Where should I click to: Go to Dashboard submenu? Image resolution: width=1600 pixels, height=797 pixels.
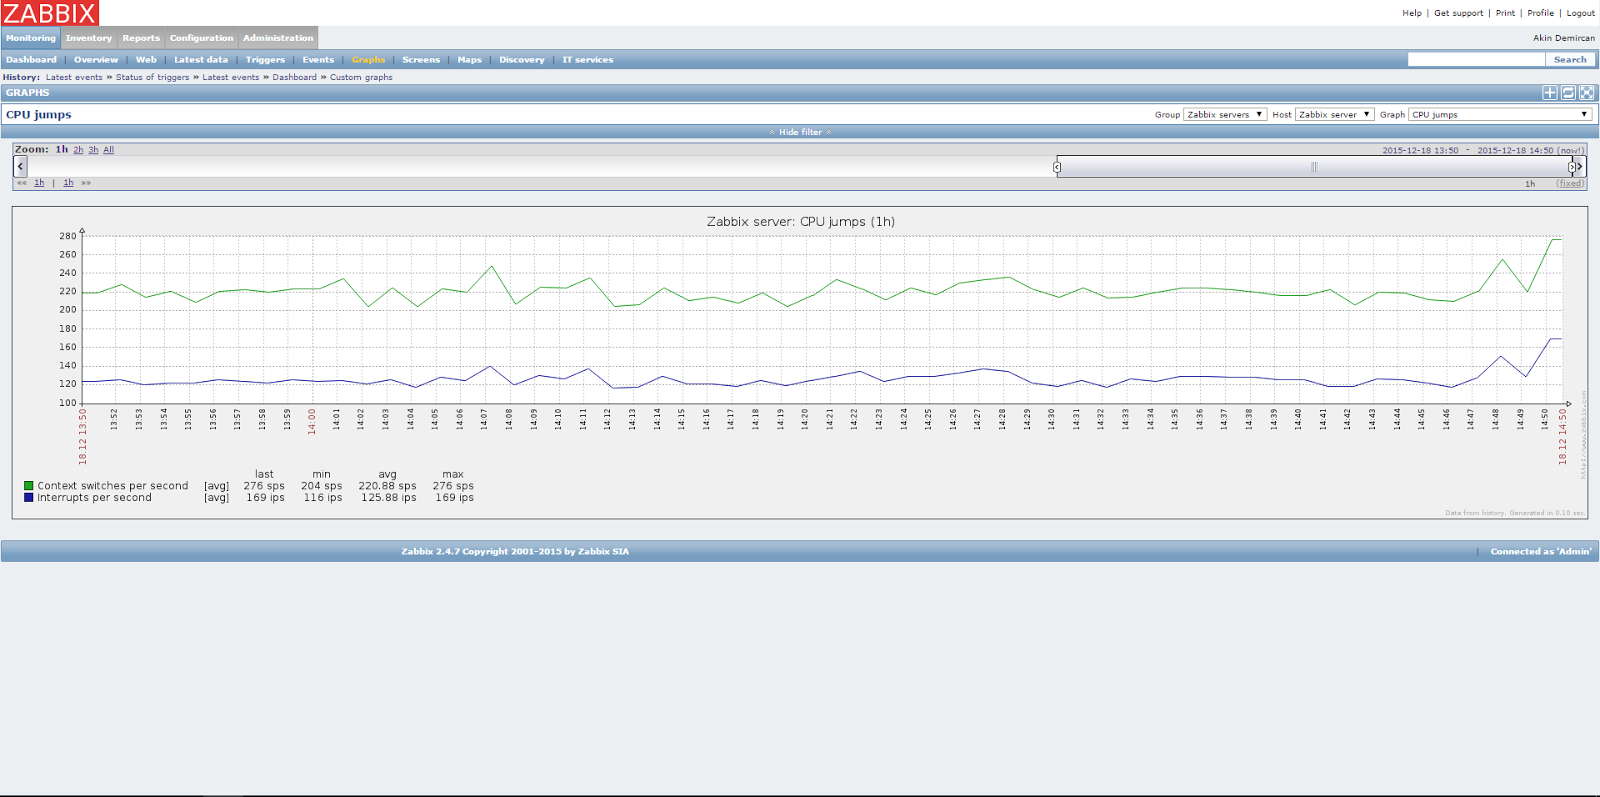pyautogui.click(x=31, y=60)
